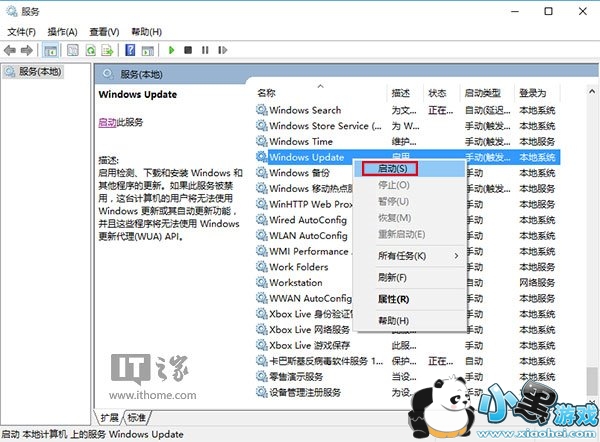The image size is (600, 442).
Task: Click the Export List toolbar icon
Action: tap(108, 50)
